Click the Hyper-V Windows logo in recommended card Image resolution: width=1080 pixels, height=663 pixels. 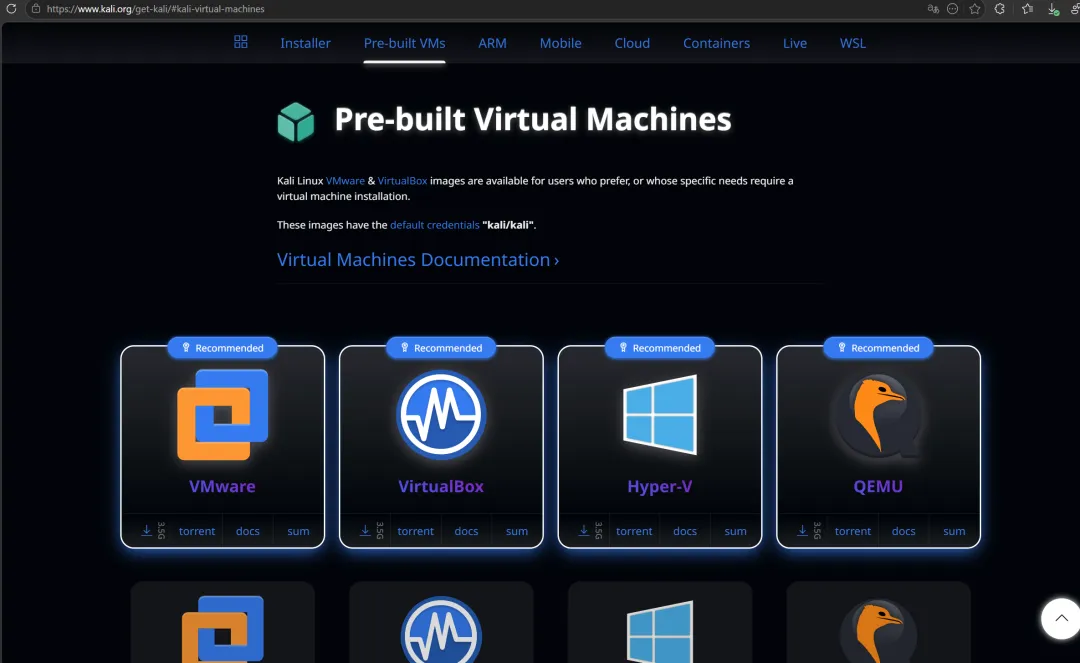point(660,414)
